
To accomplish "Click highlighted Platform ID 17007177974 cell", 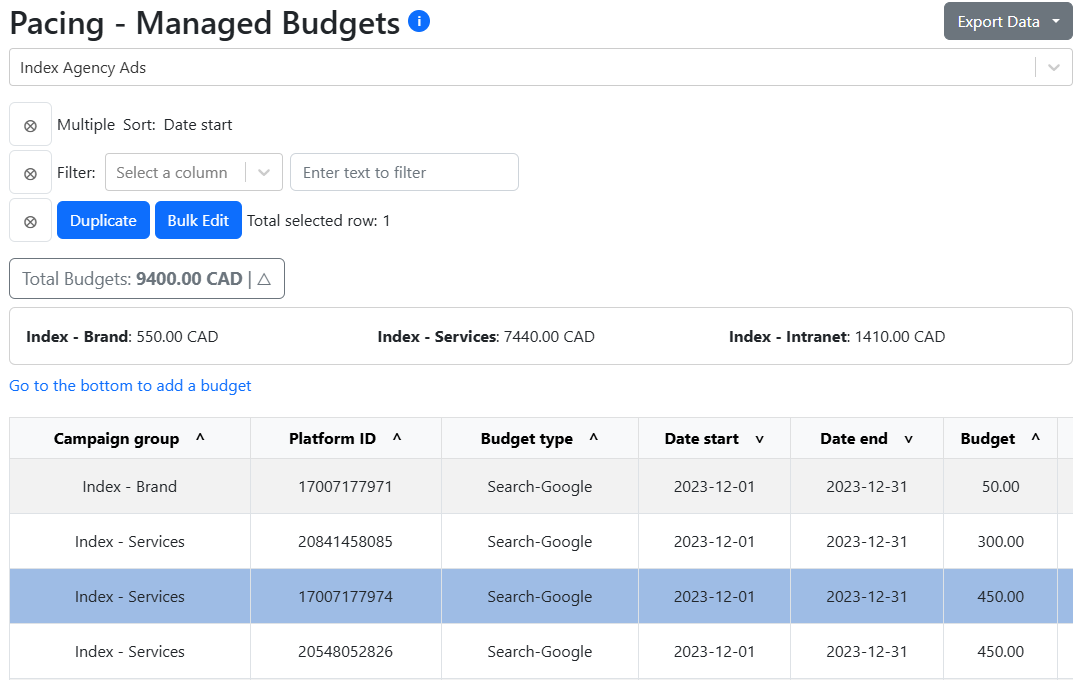I will point(346,596).
